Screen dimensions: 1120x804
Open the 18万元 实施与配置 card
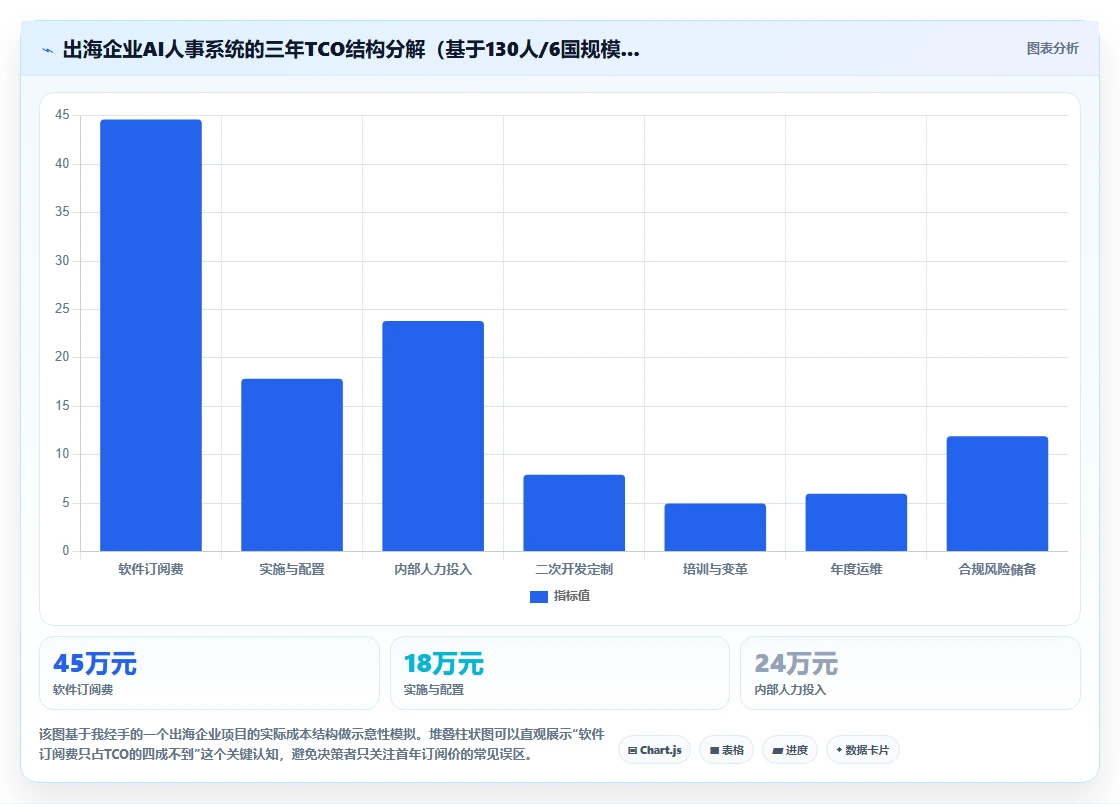tap(559, 673)
